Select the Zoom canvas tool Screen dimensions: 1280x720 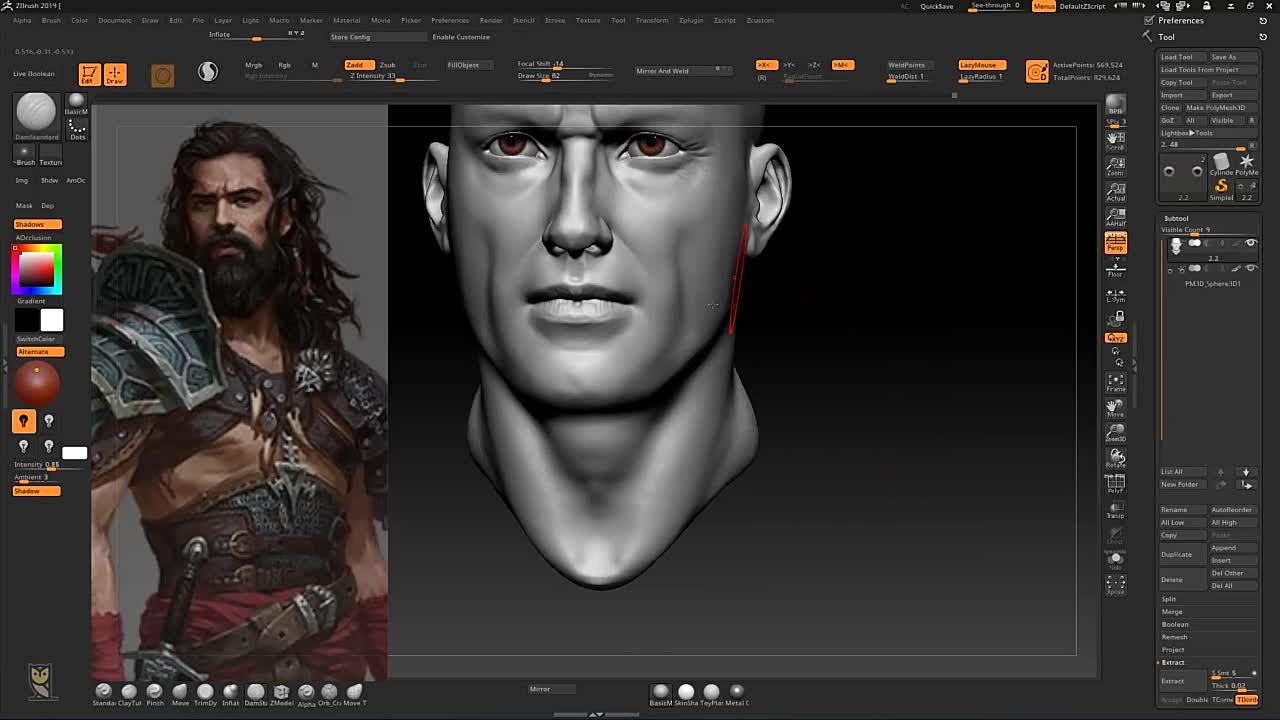(1115, 166)
